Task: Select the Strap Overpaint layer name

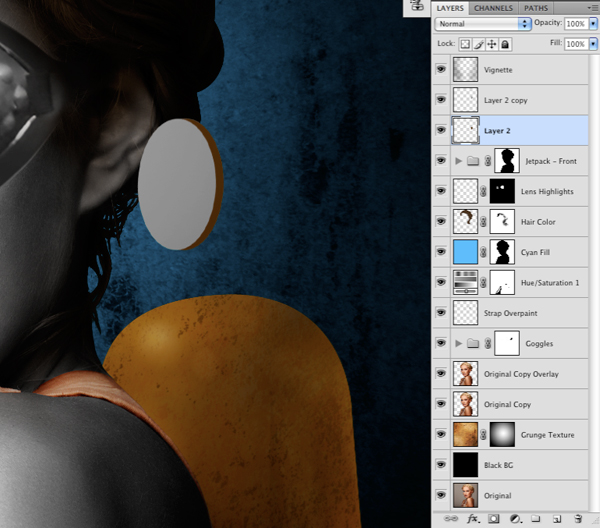Action: click(x=510, y=313)
